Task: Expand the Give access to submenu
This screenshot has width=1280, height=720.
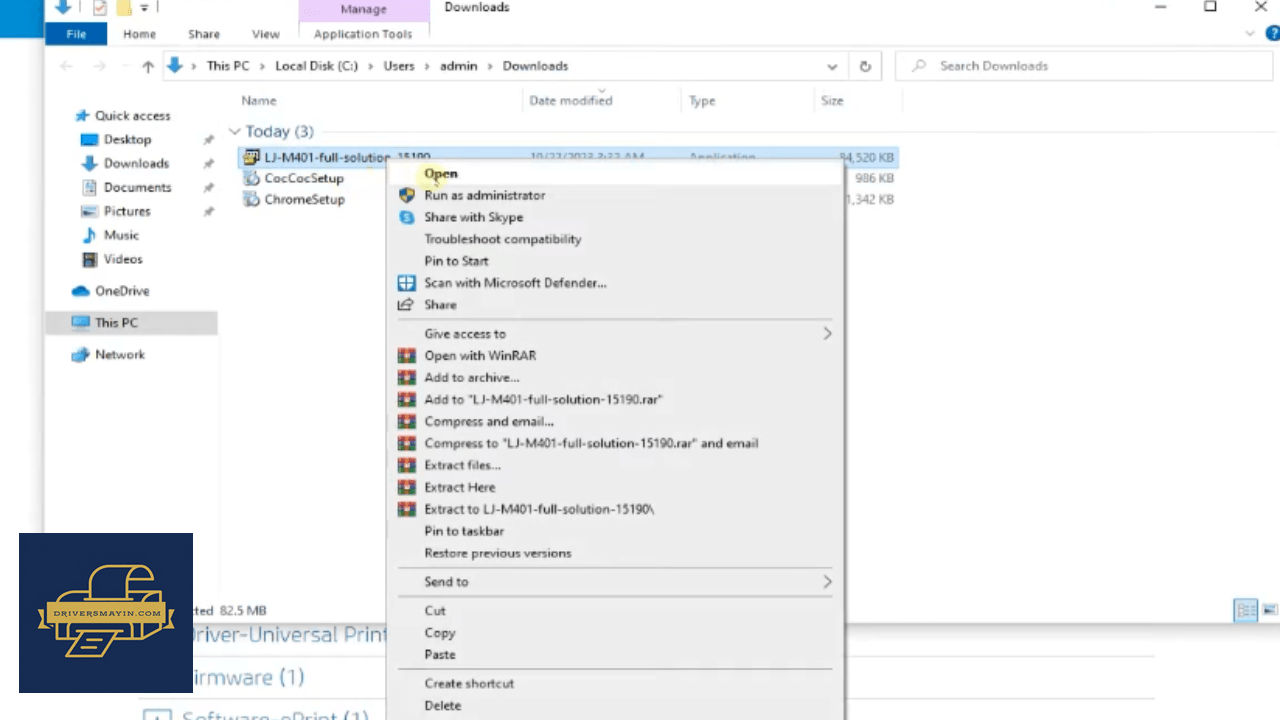Action: (x=827, y=334)
